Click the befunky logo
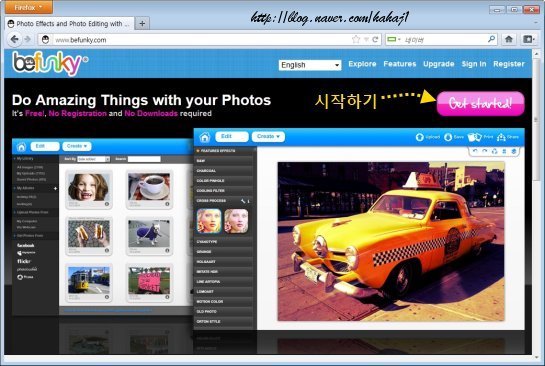Viewport: 545px width, 366px height. (x=50, y=63)
